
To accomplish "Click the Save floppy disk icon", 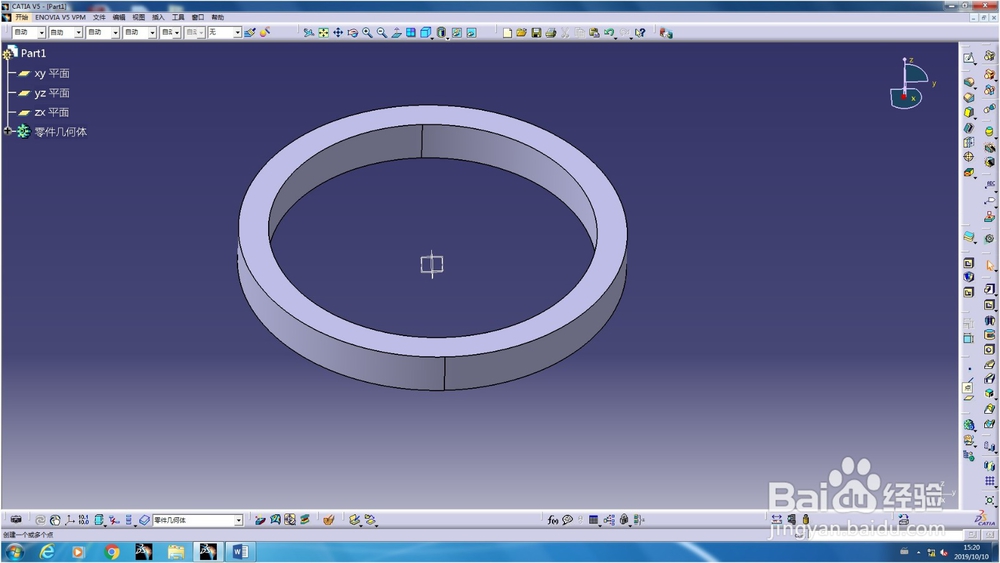I will tap(536, 33).
